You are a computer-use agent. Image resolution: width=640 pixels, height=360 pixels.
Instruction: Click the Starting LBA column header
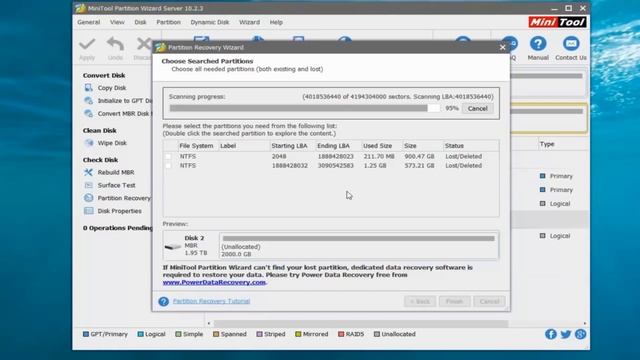pyautogui.click(x=289, y=146)
